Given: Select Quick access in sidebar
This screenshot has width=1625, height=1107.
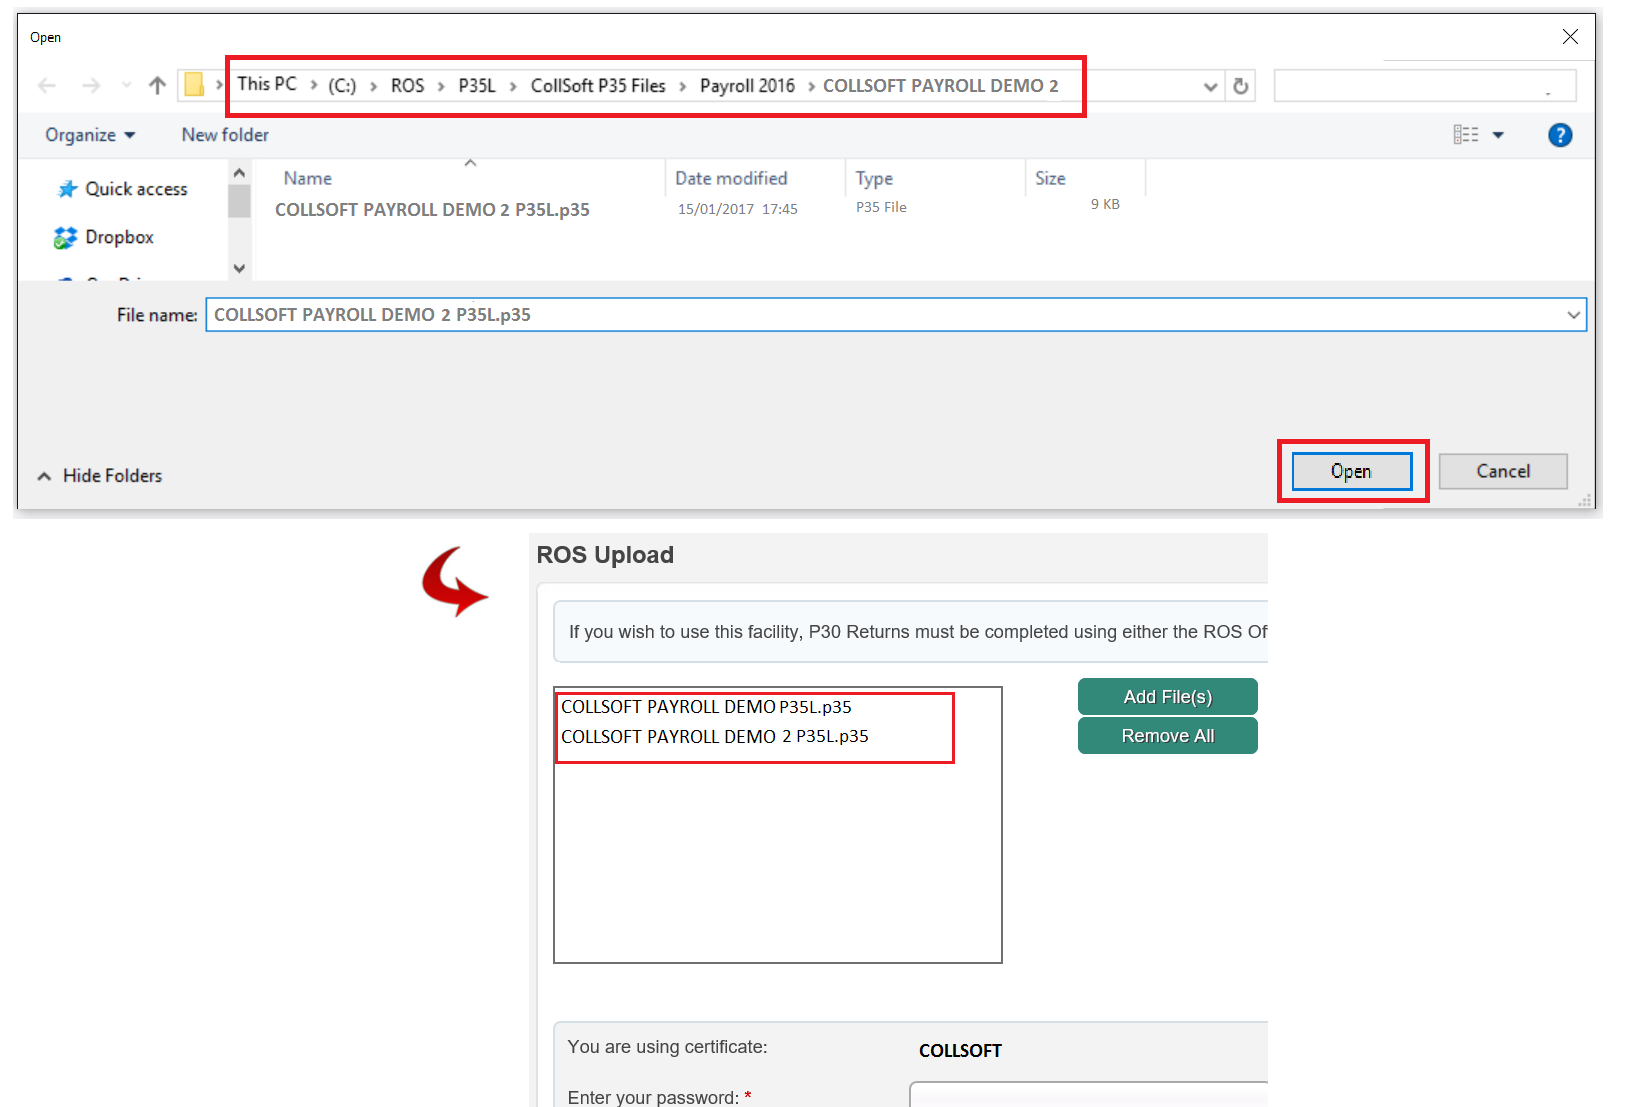Looking at the screenshot, I should pyautogui.click(x=135, y=189).
